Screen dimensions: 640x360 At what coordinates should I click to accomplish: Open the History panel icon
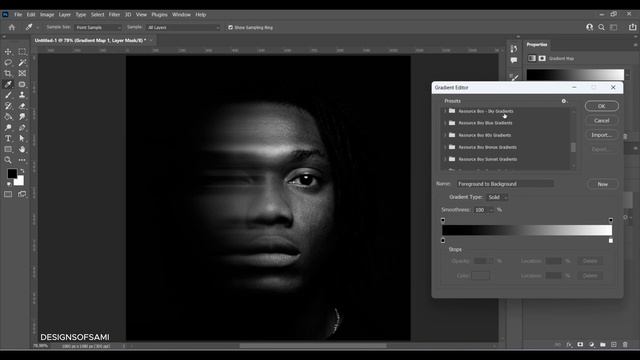pyautogui.click(x=514, y=49)
